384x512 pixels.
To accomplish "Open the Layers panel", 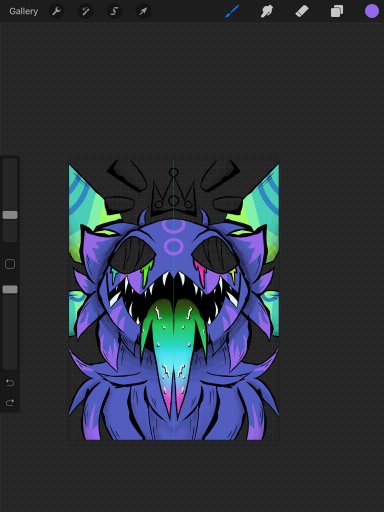I will (337, 11).
